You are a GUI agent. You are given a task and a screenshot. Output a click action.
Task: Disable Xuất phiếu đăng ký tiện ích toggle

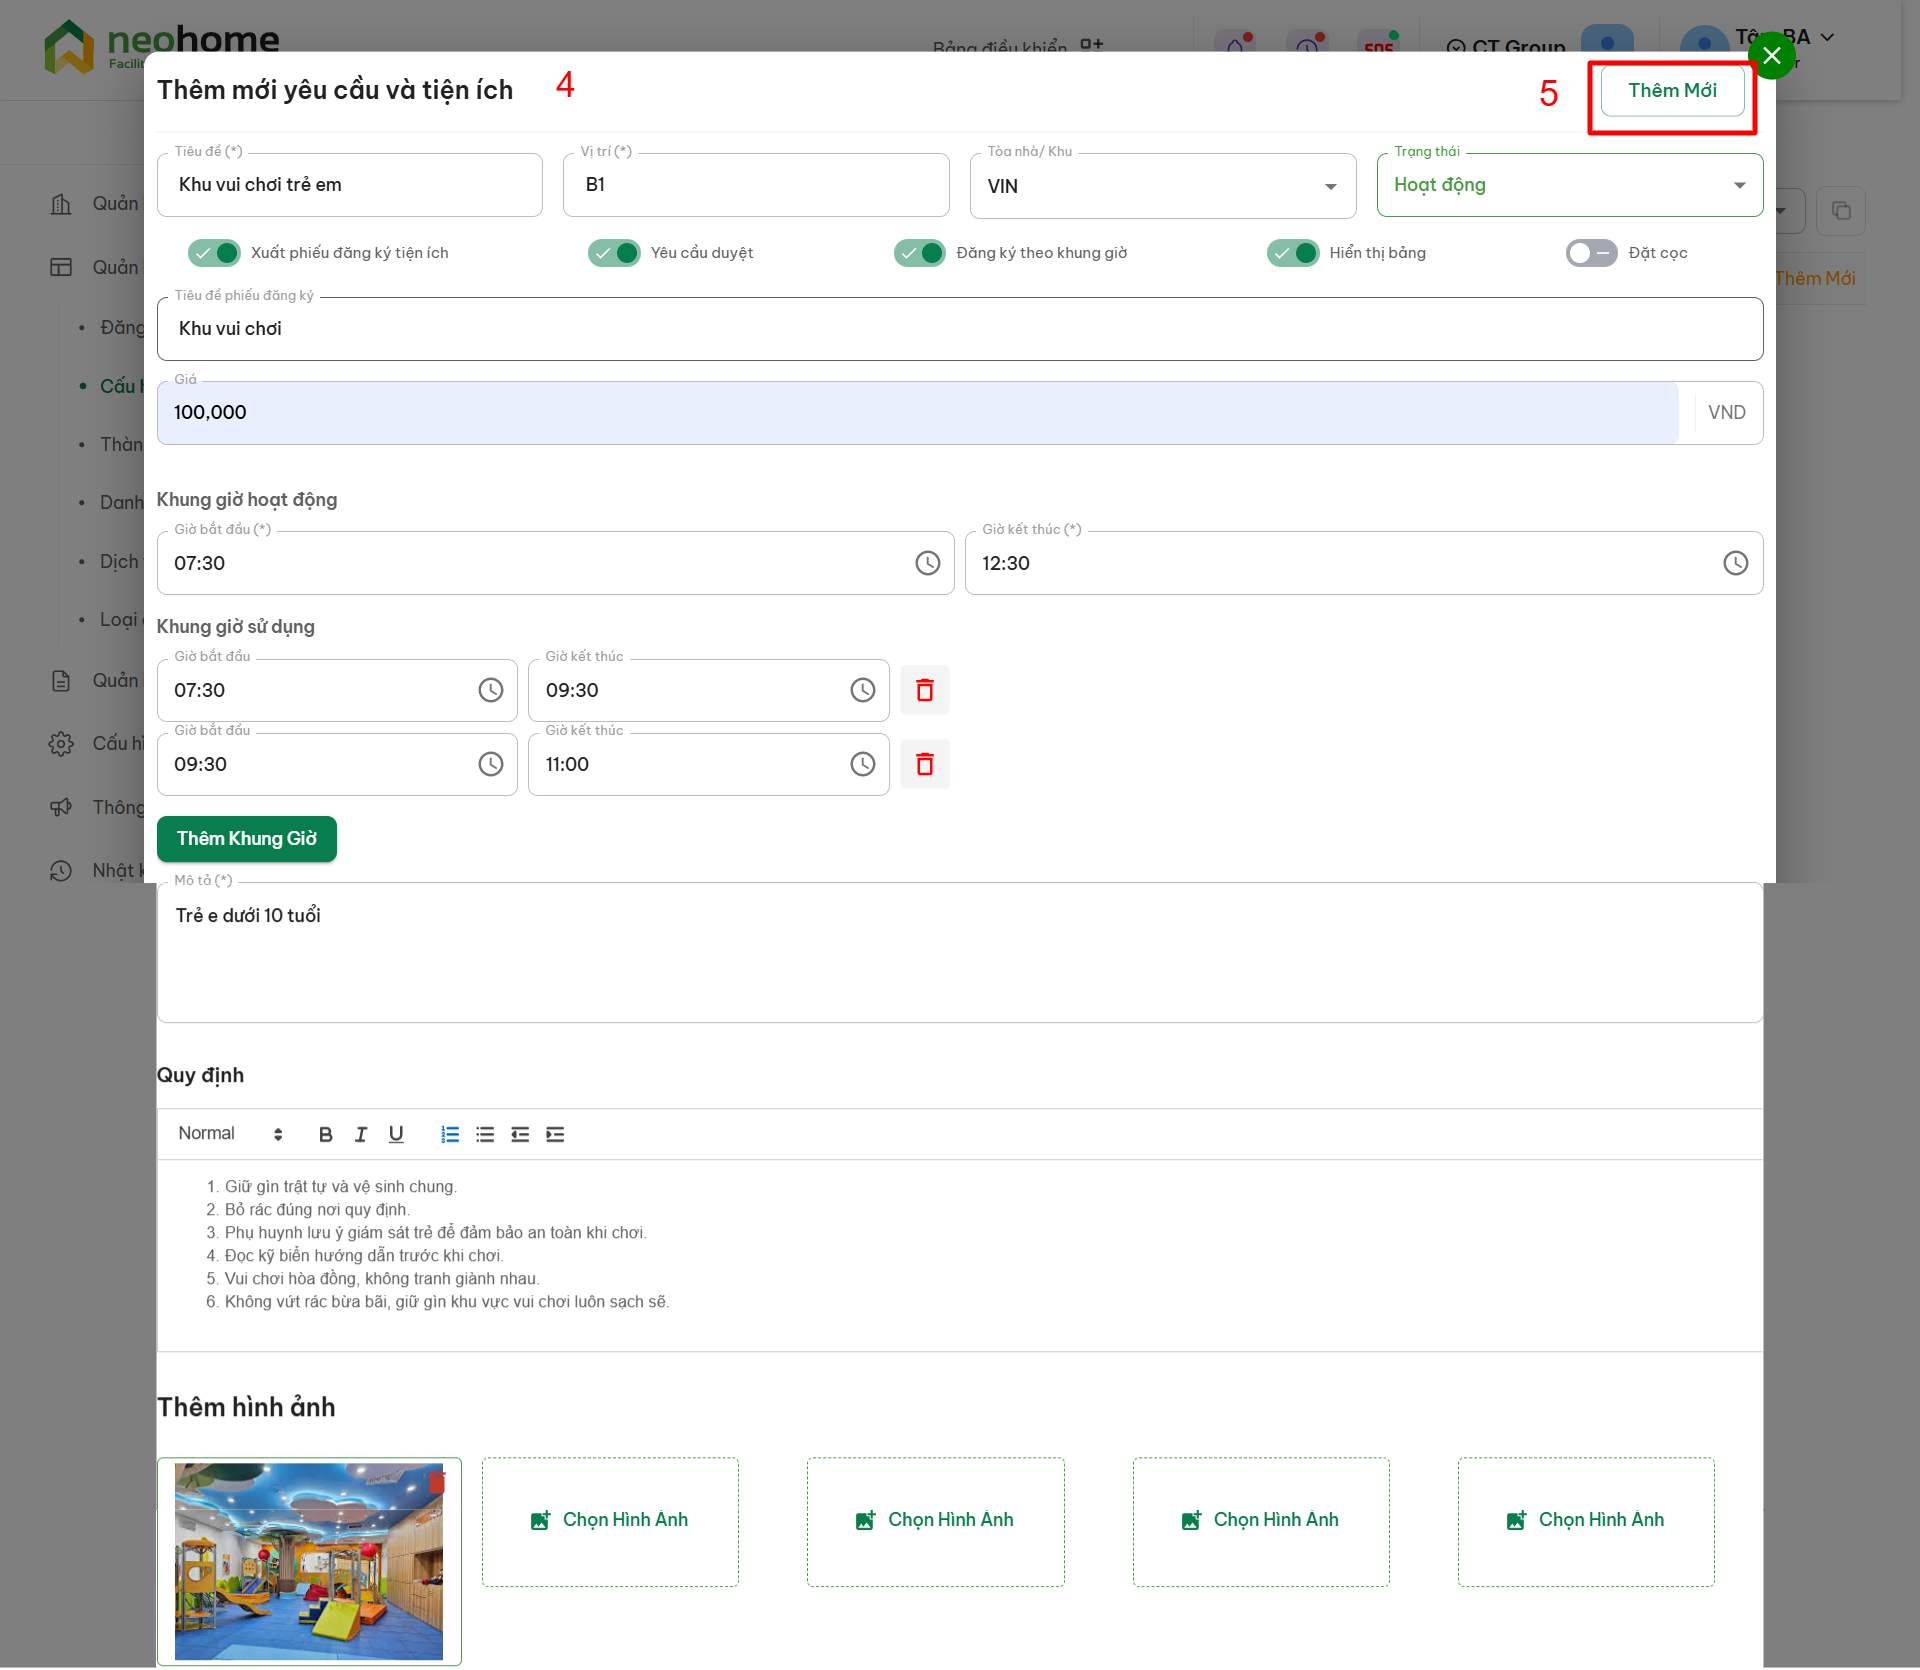coord(215,253)
